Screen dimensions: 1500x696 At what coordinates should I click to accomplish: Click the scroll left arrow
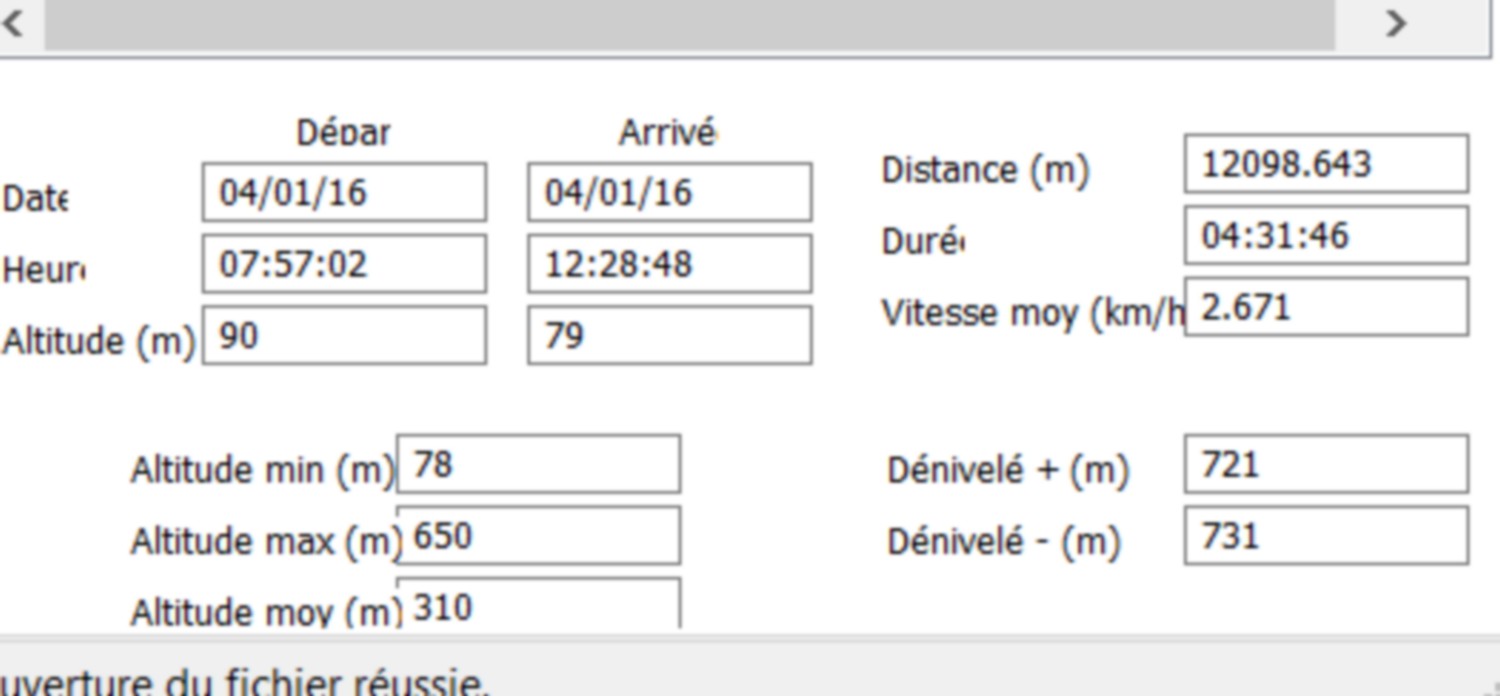[14, 22]
